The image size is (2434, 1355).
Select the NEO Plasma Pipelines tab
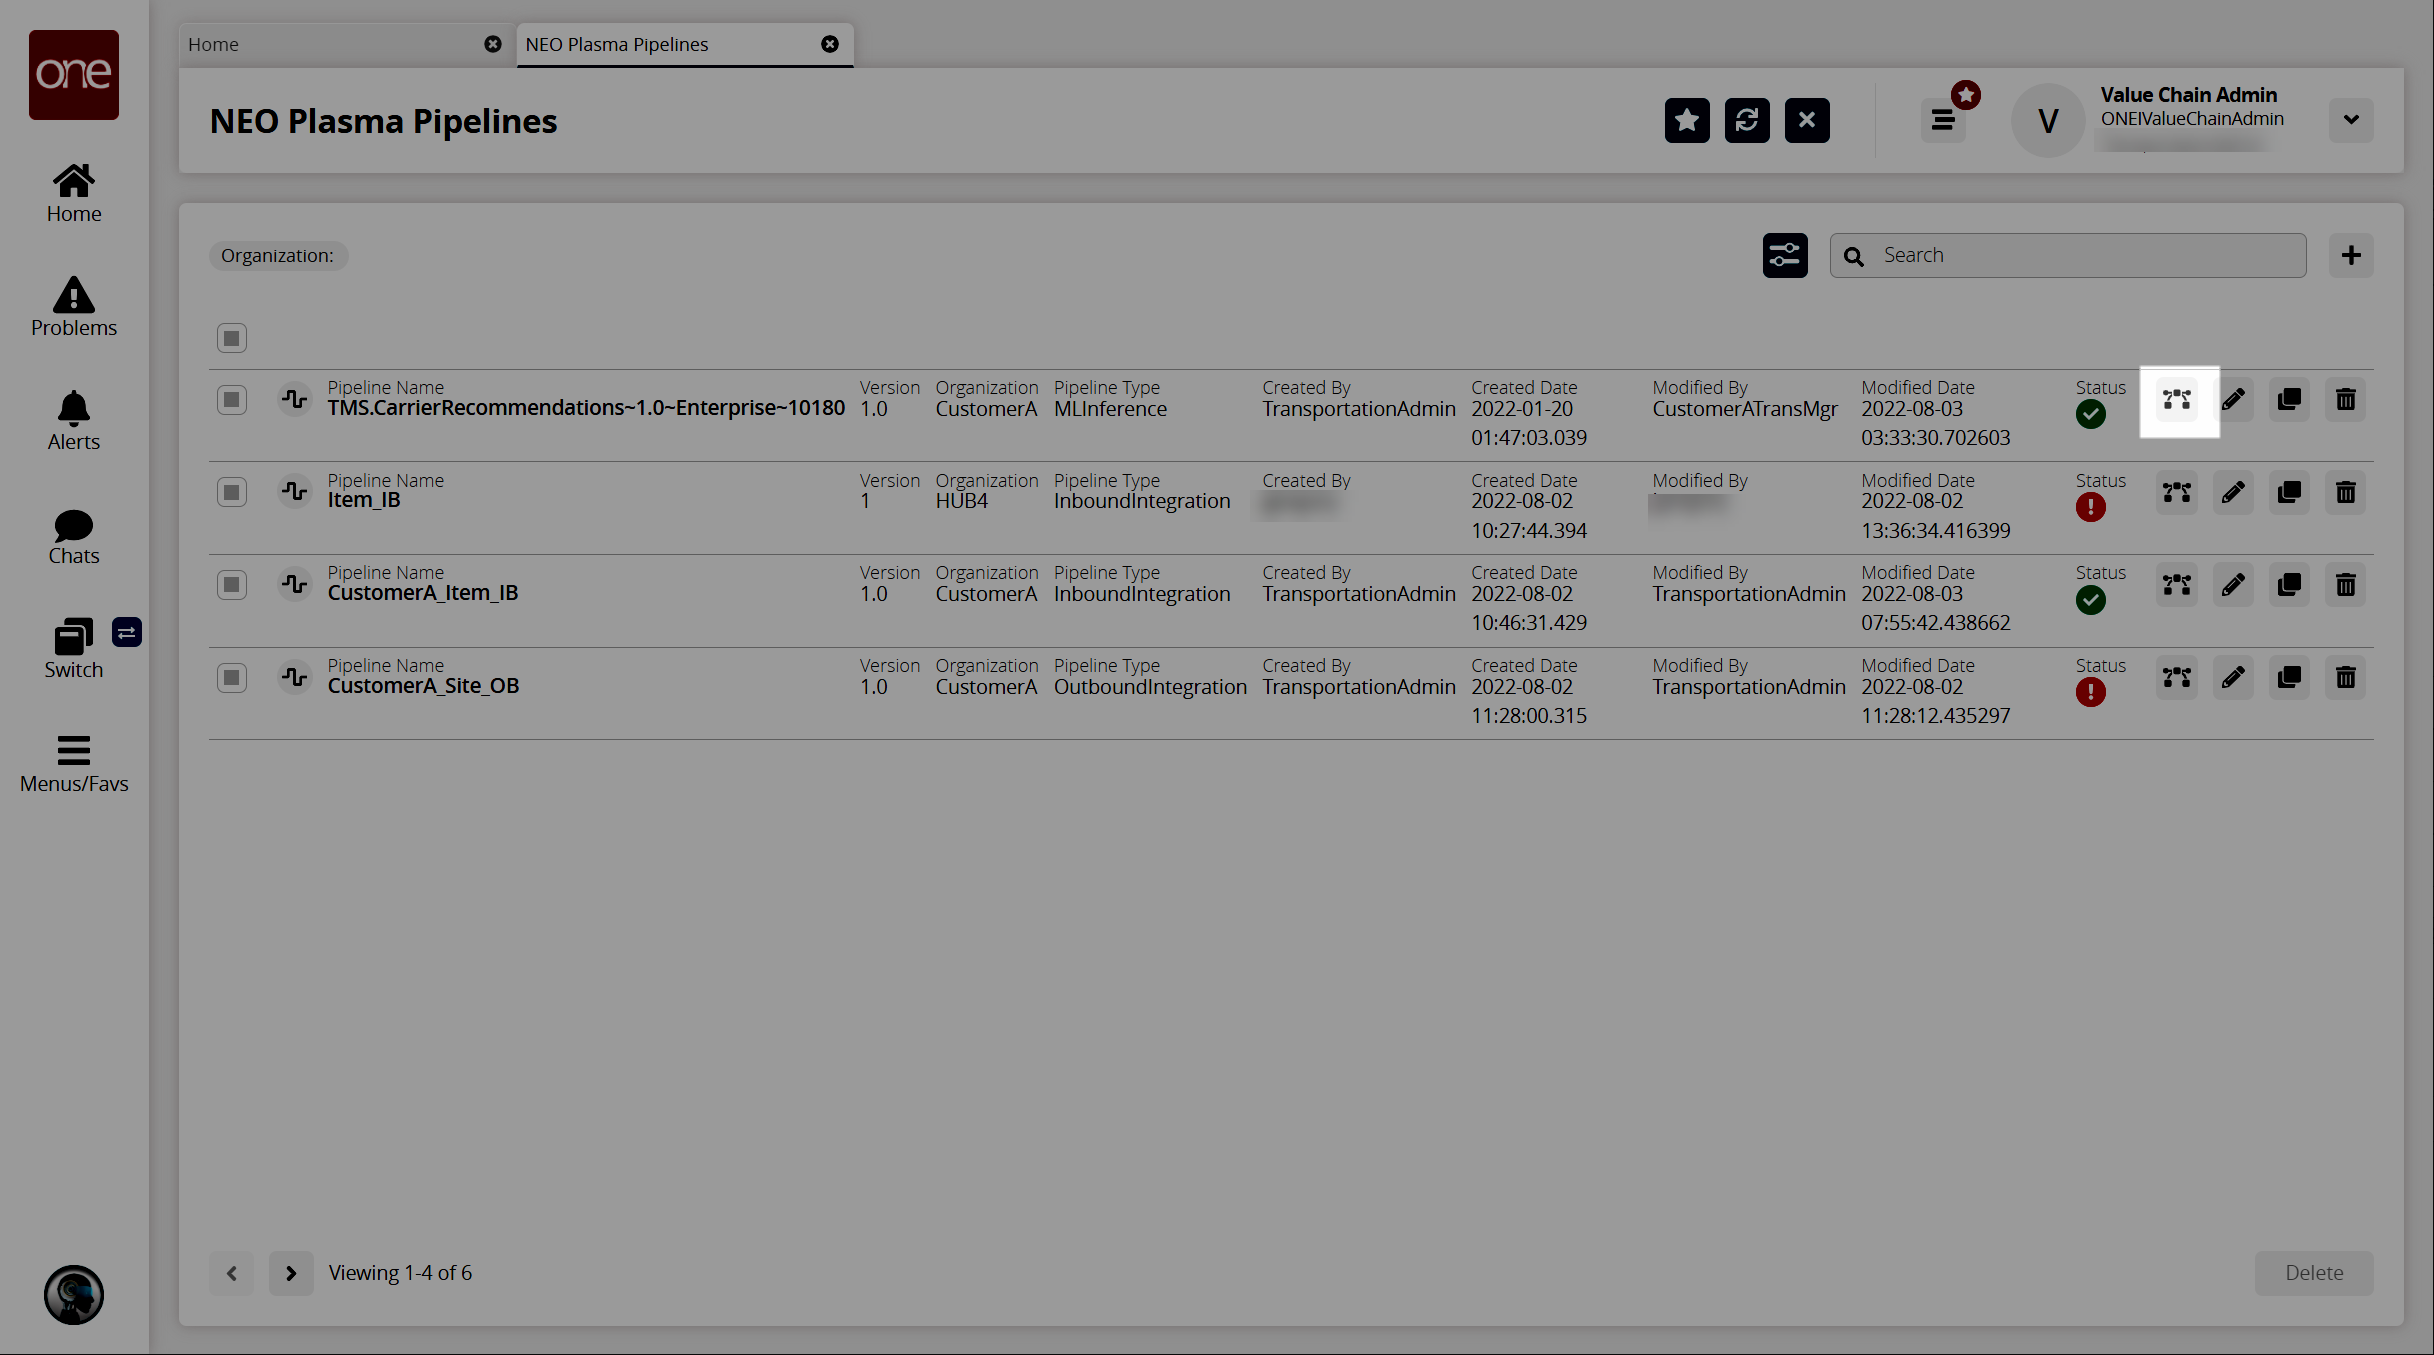click(x=665, y=45)
